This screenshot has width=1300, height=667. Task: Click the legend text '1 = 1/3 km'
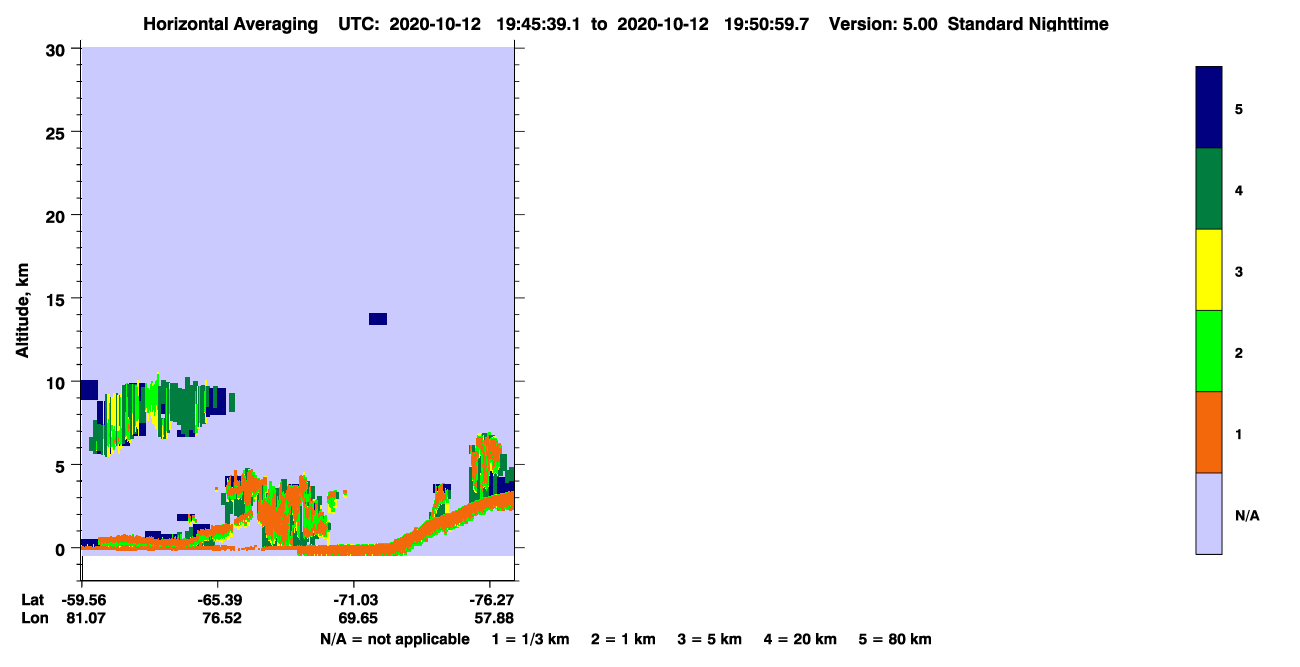tap(530, 640)
